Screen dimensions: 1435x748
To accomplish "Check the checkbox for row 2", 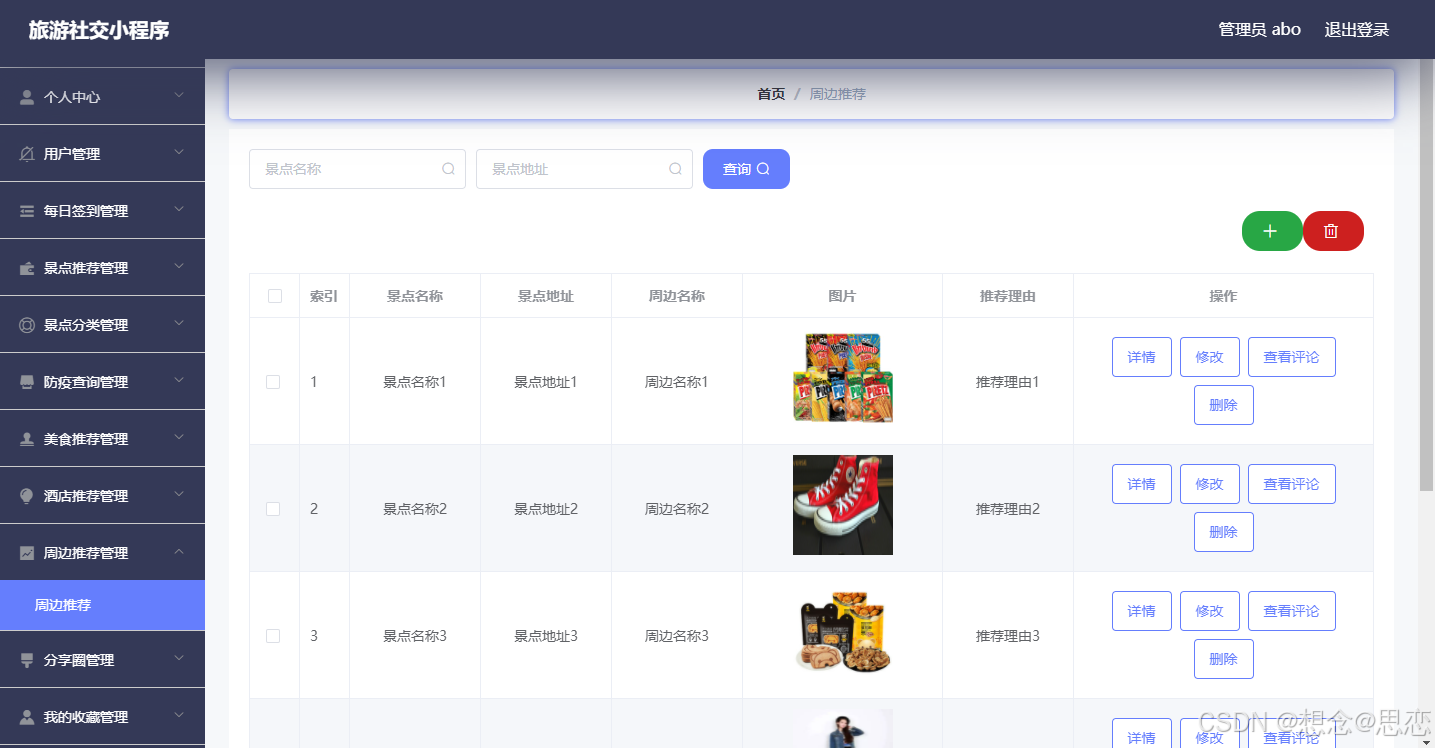I will point(273,509).
